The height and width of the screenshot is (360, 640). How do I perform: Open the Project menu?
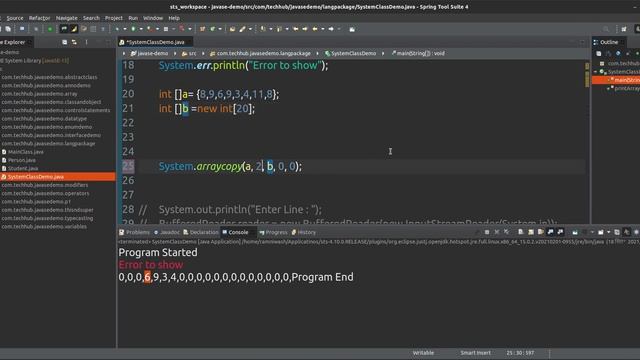pyautogui.click(x=113, y=18)
